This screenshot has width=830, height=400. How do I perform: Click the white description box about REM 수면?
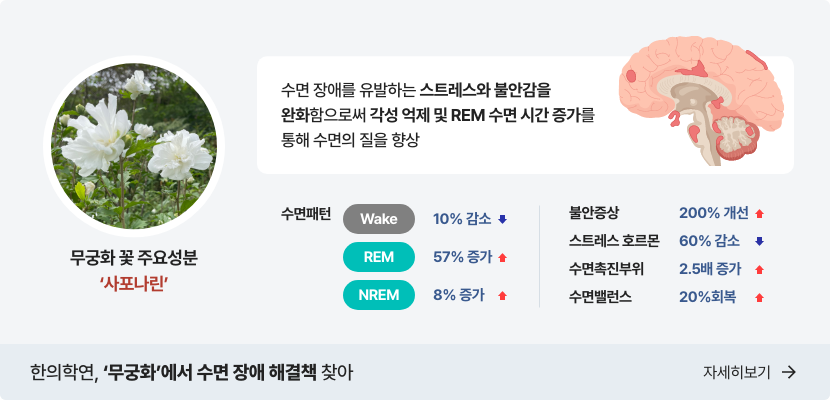440,115
